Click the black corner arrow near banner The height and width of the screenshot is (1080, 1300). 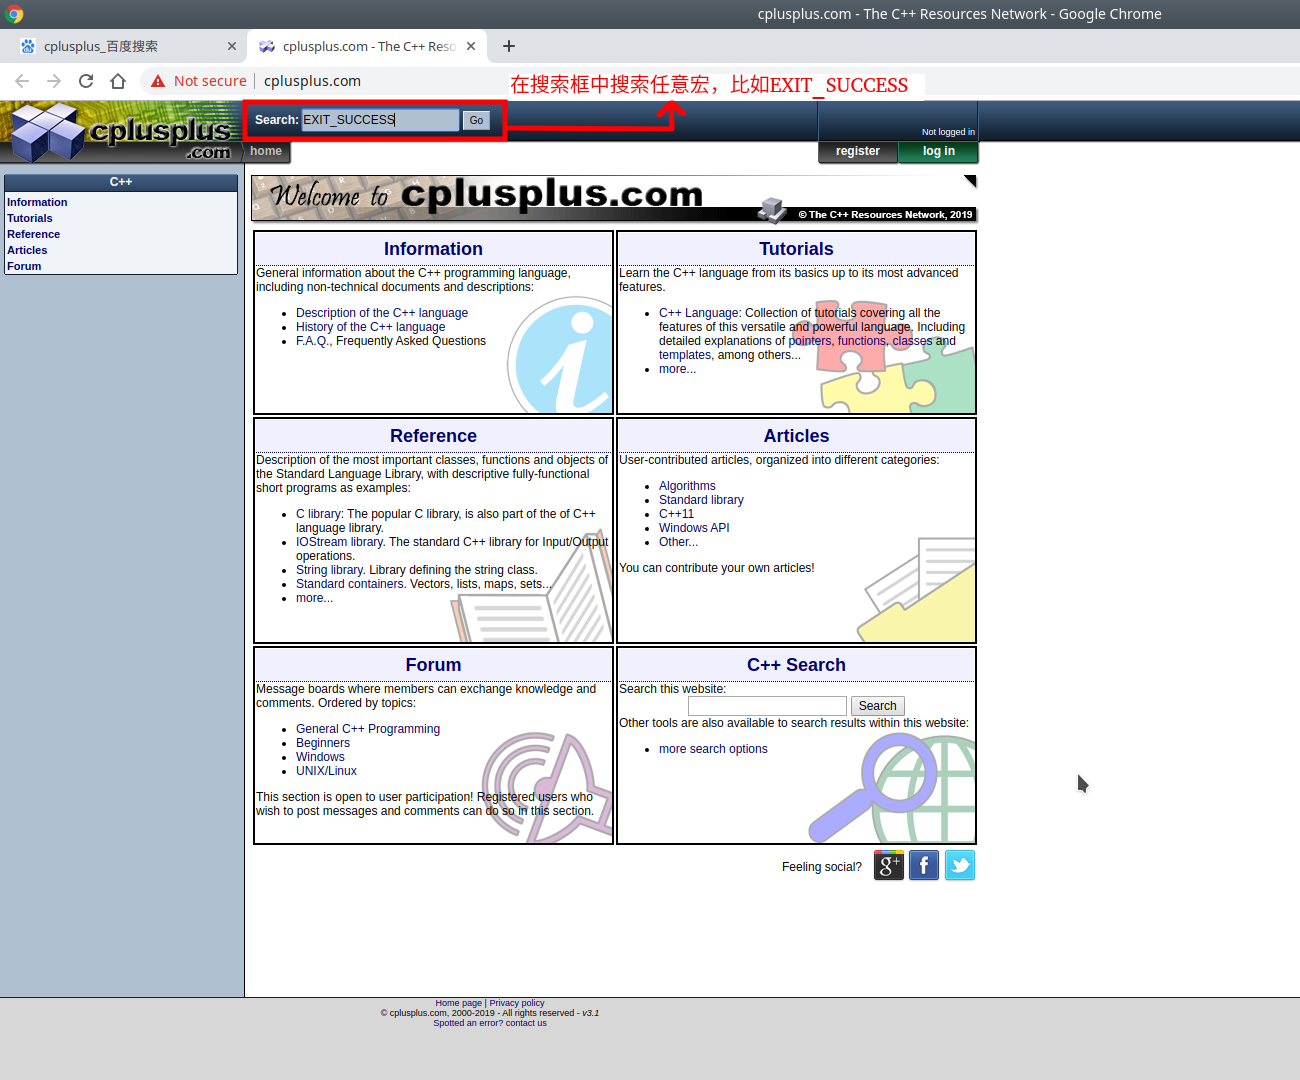(970, 181)
